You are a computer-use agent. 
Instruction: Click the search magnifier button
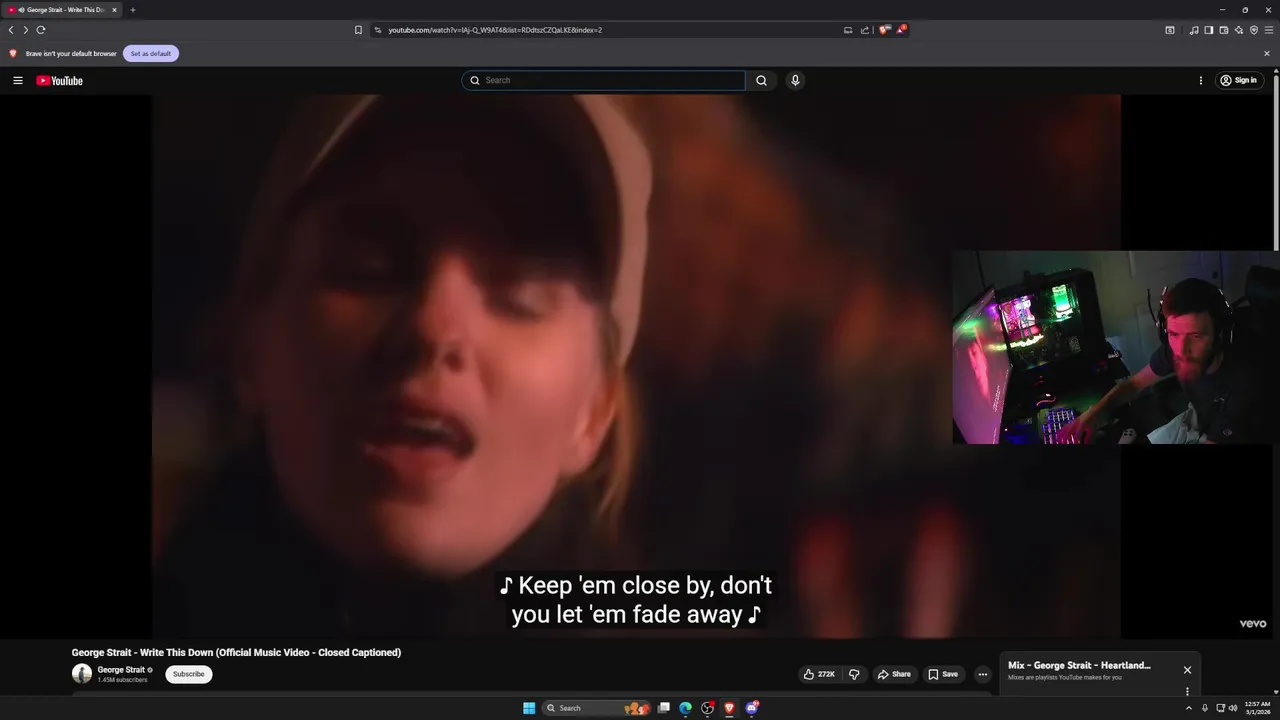pyautogui.click(x=761, y=80)
